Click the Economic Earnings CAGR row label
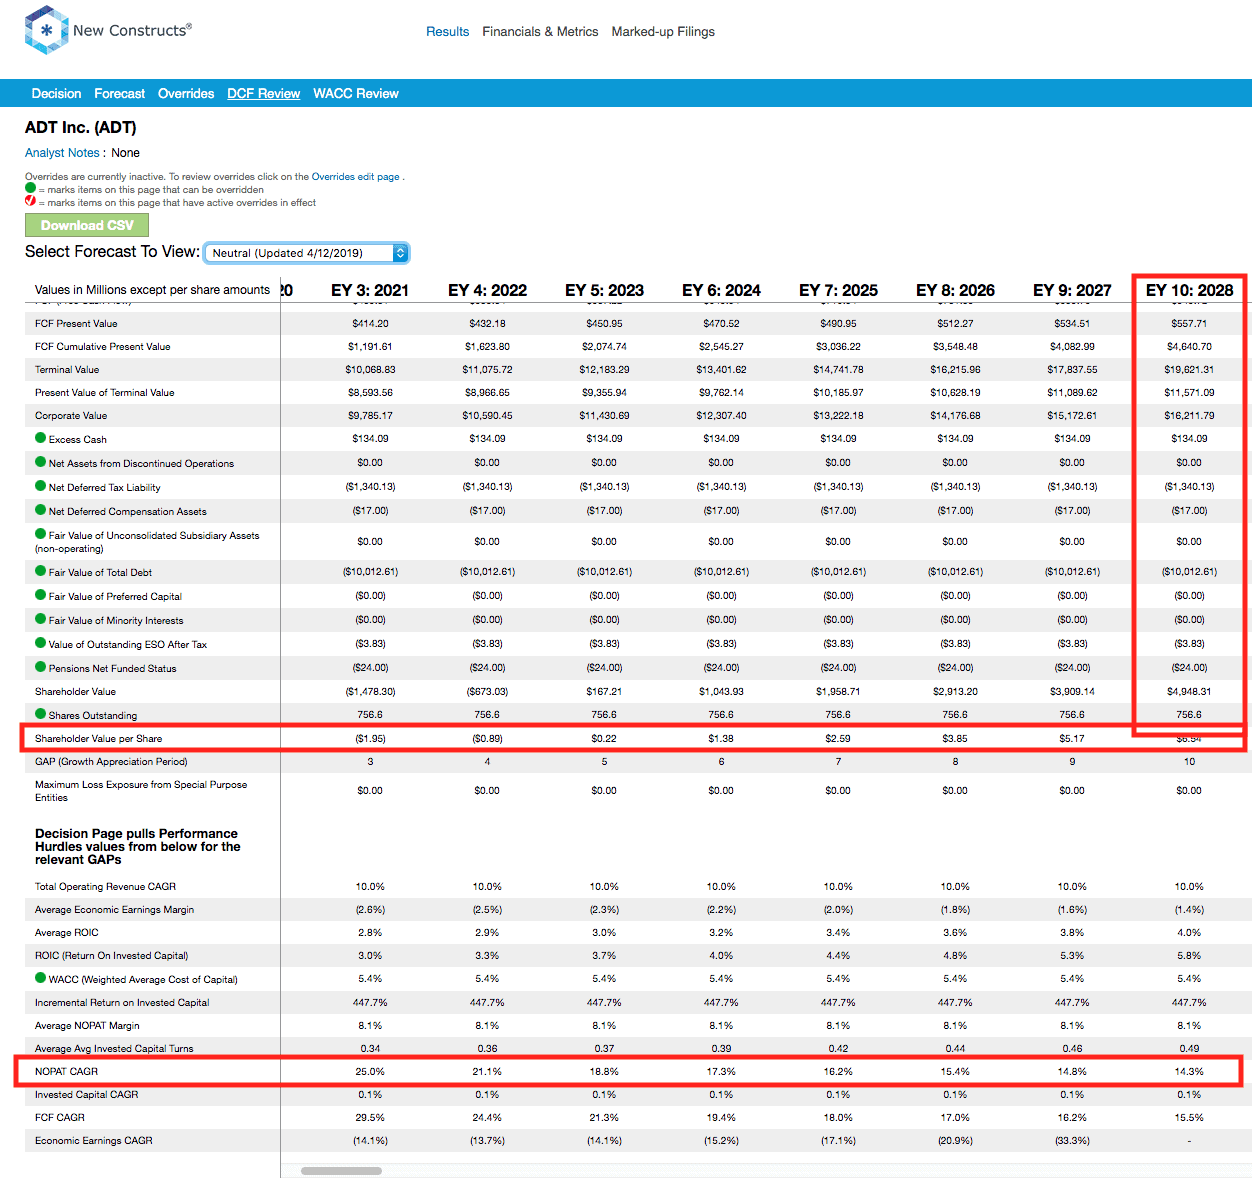 click(94, 1141)
